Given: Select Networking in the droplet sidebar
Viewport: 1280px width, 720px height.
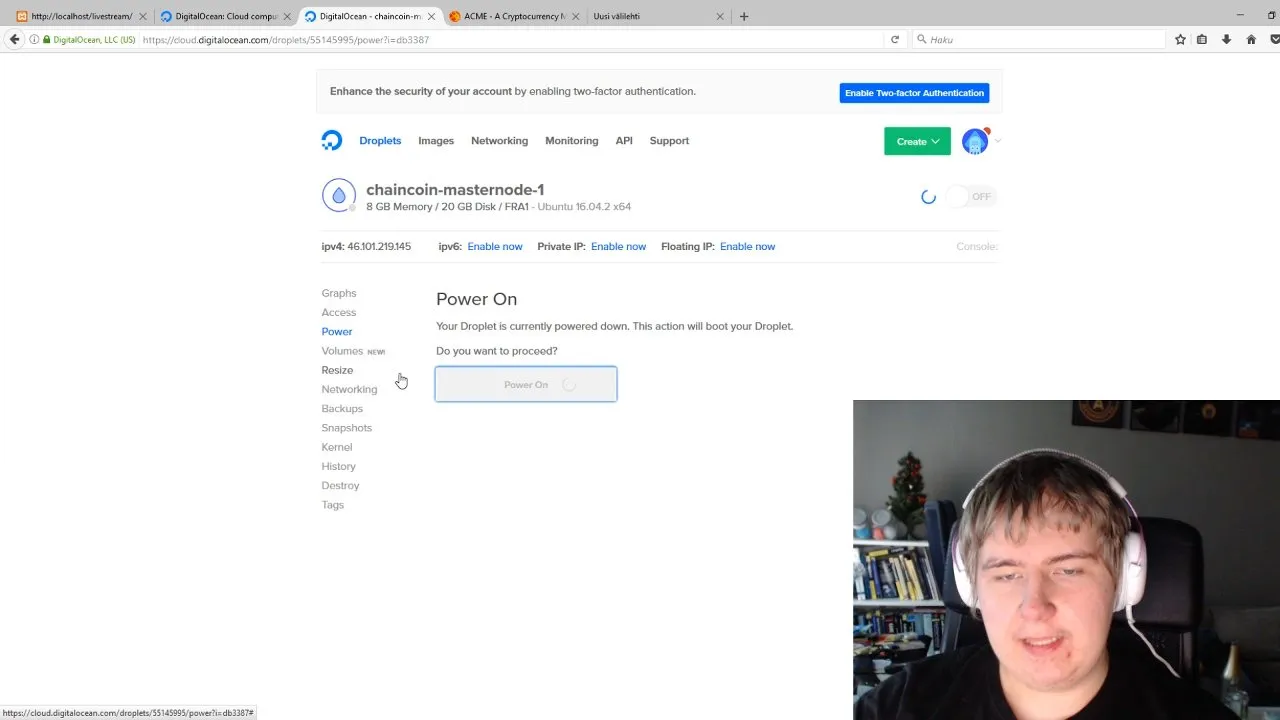Looking at the screenshot, I should click(349, 389).
